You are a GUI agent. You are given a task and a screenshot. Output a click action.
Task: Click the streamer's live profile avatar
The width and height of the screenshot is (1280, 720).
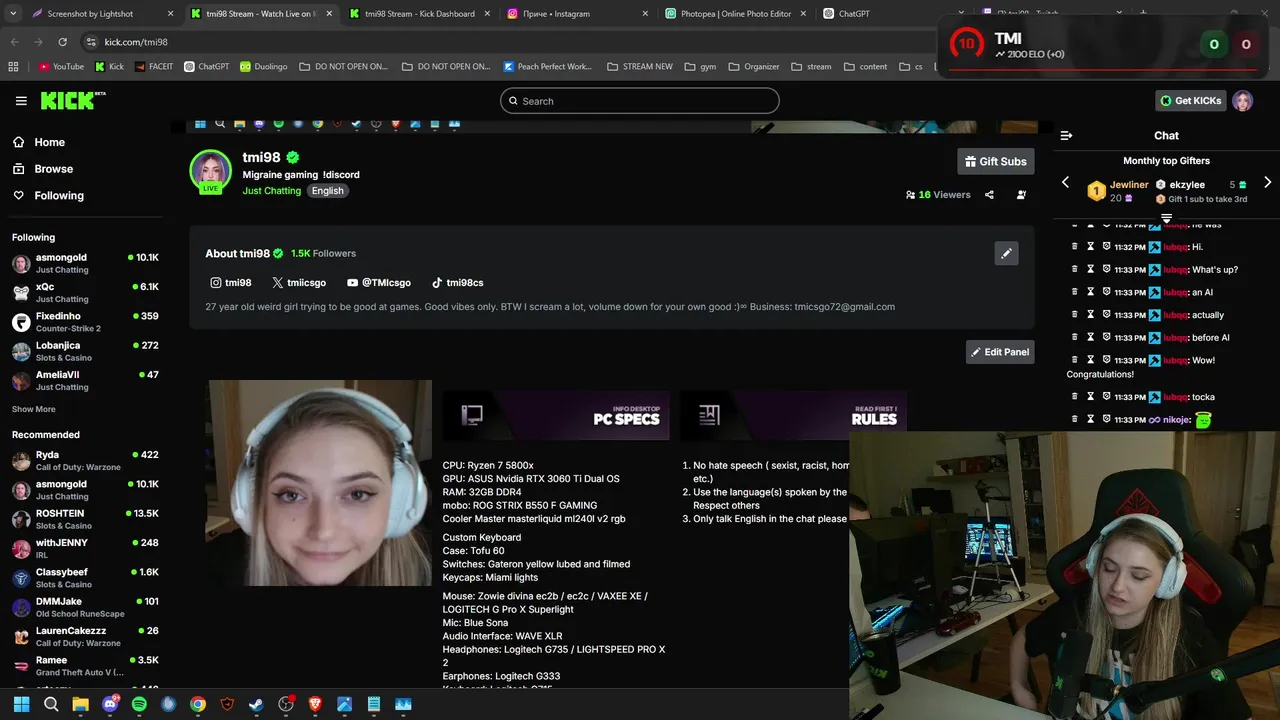(x=210, y=171)
